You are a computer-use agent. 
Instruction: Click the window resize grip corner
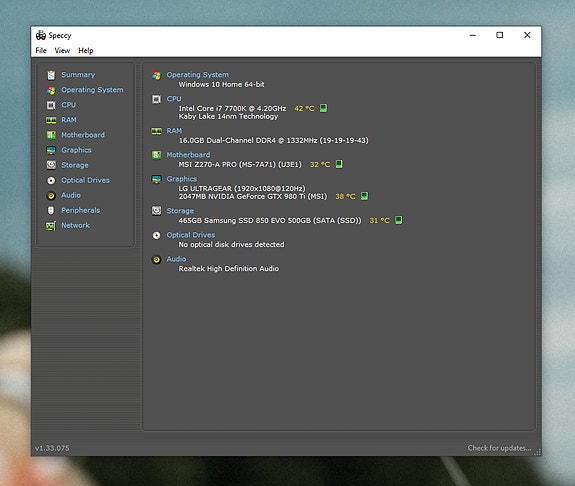click(538, 452)
